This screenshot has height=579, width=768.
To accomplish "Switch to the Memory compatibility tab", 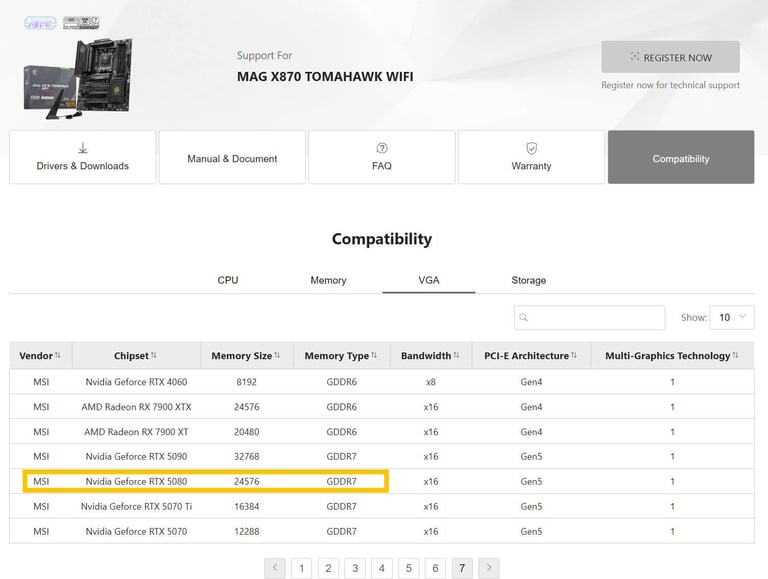I will coord(328,280).
